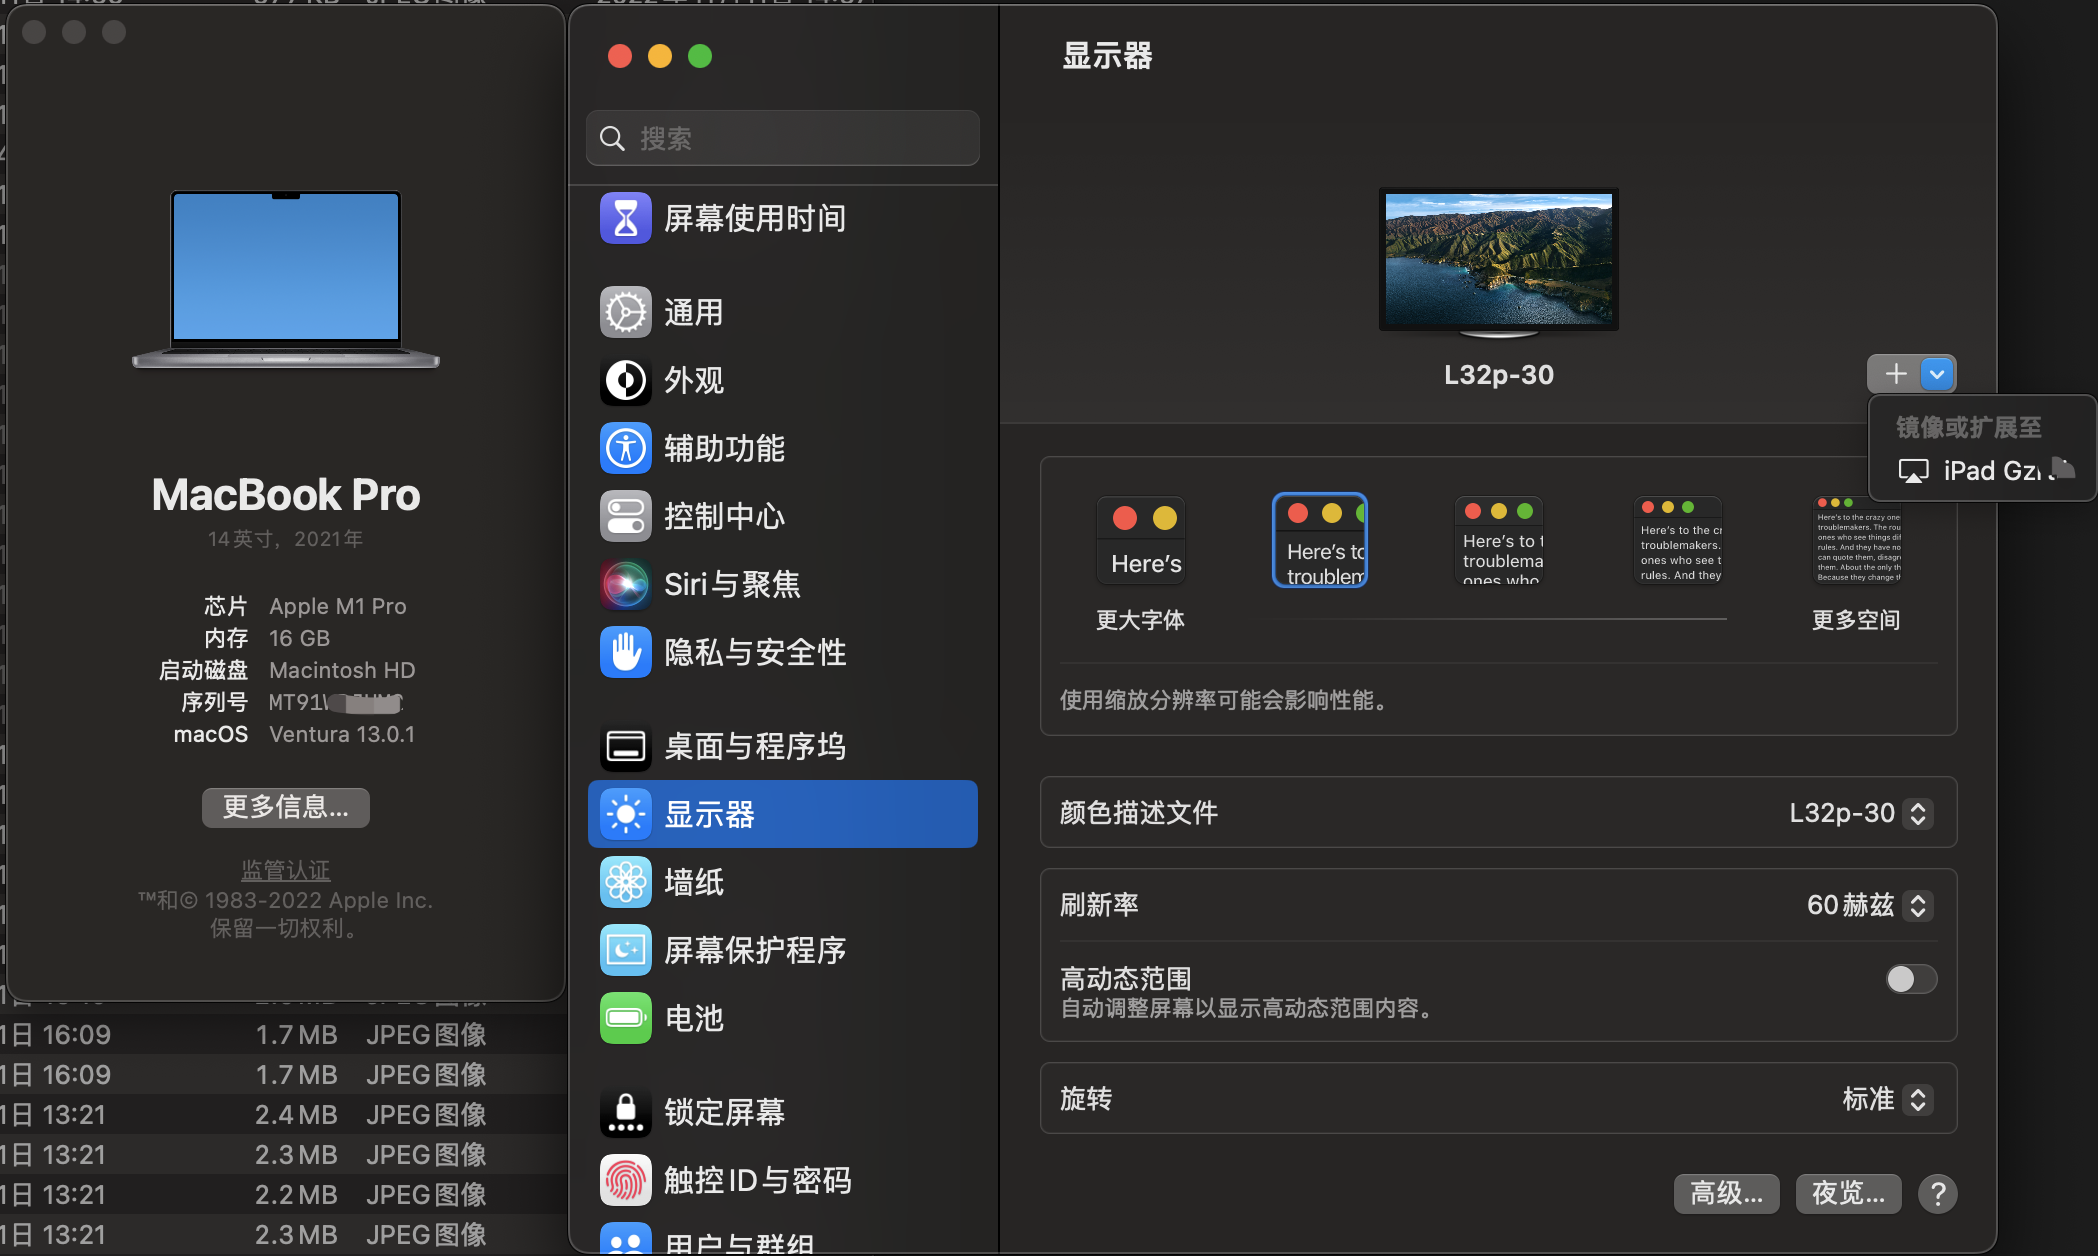The width and height of the screenshot is (2098, 1256).
Task: Open Control Center (控制中心) icon
Action: coord(626,516)
